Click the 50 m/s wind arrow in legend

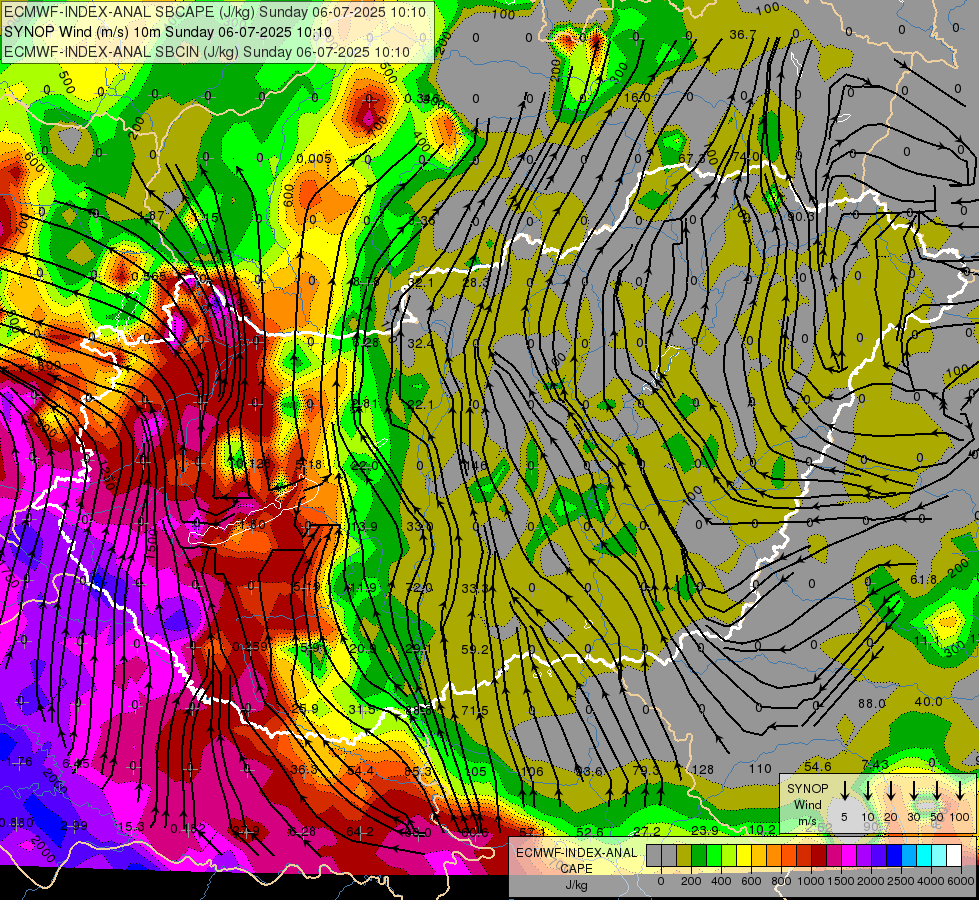click(x=937, y=792)
